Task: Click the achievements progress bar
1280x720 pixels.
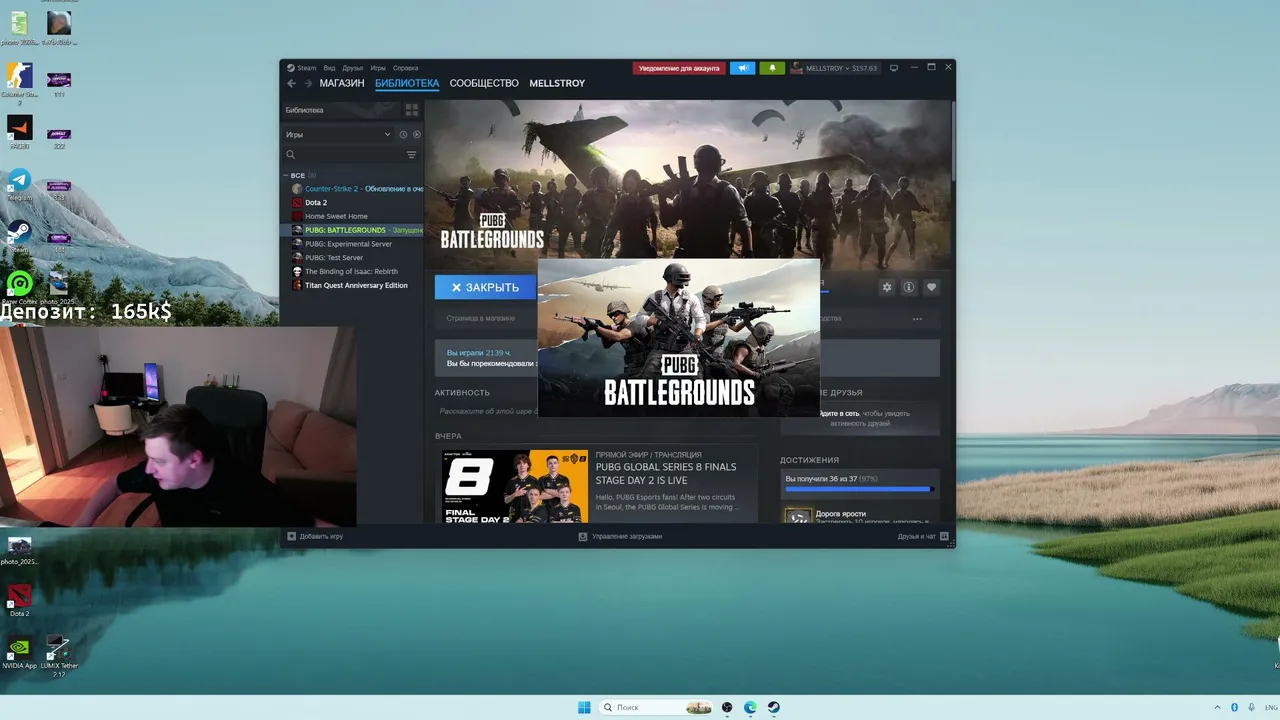Action: 859,489
